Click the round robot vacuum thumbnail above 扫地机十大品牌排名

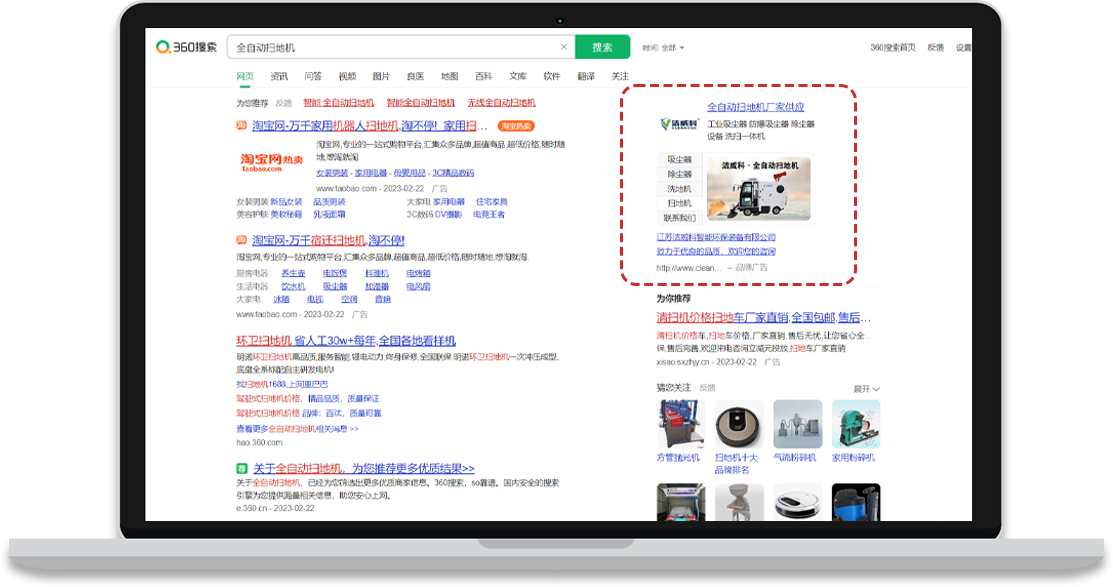(738, 424)
